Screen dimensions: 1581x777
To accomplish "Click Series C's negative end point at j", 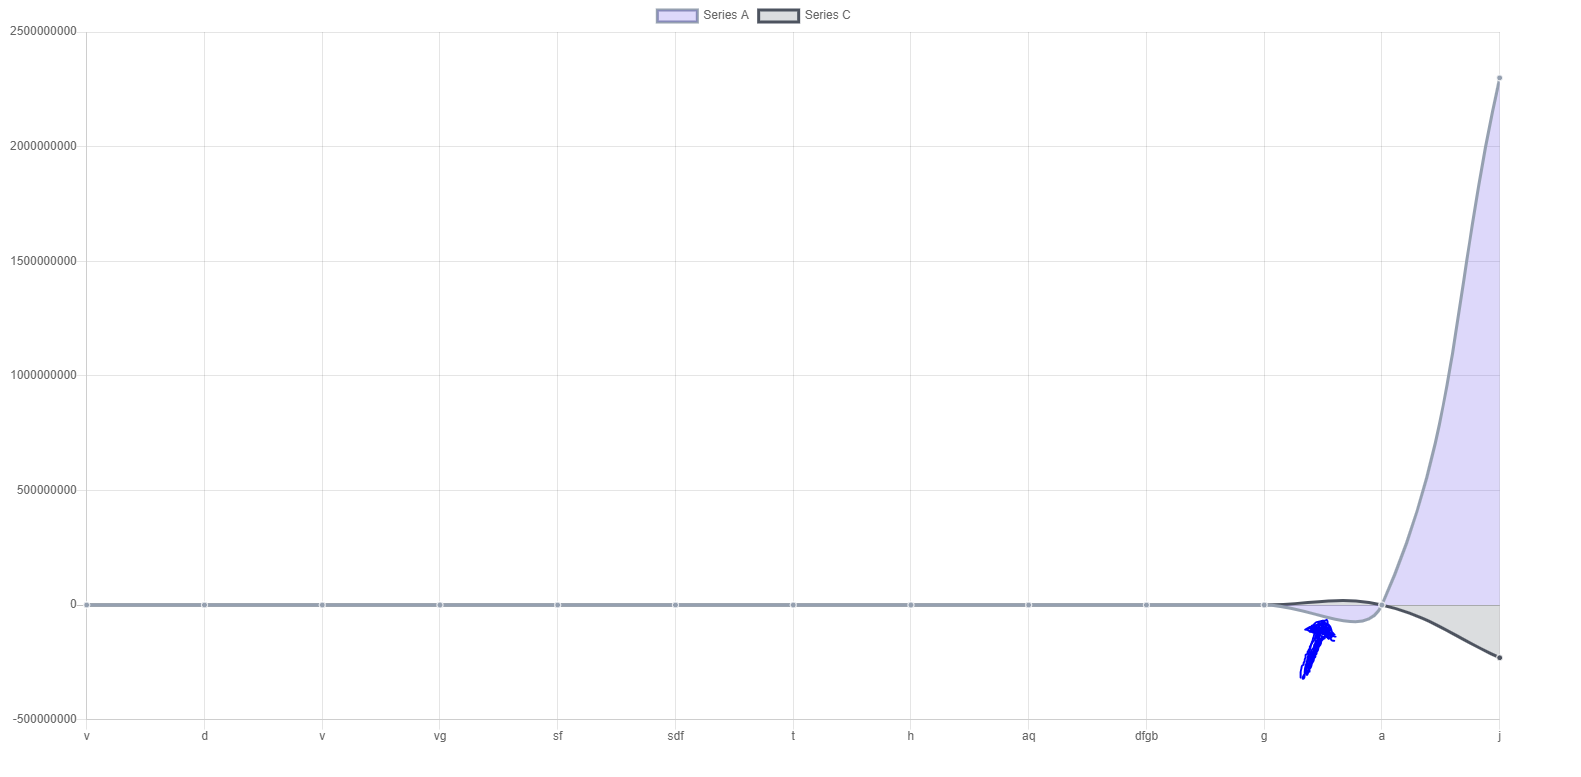I will [x=1499, y=658].
